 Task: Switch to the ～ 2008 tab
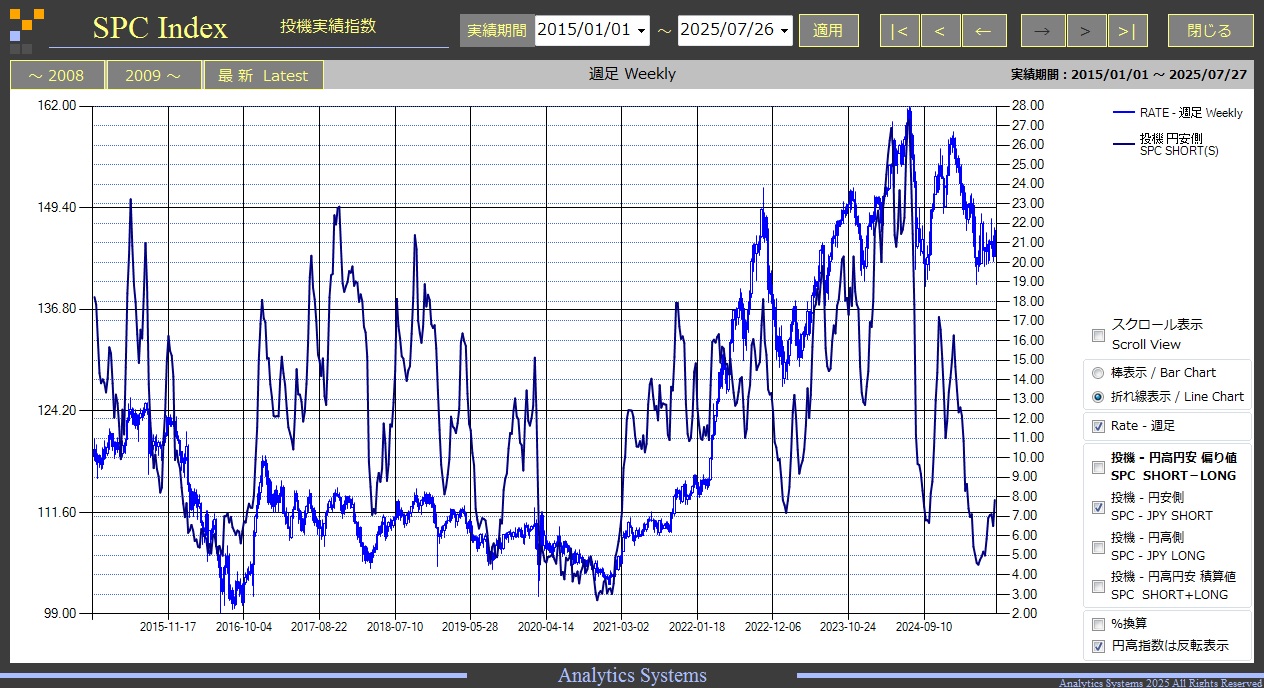pyautogui.click(x=56, y=75)
